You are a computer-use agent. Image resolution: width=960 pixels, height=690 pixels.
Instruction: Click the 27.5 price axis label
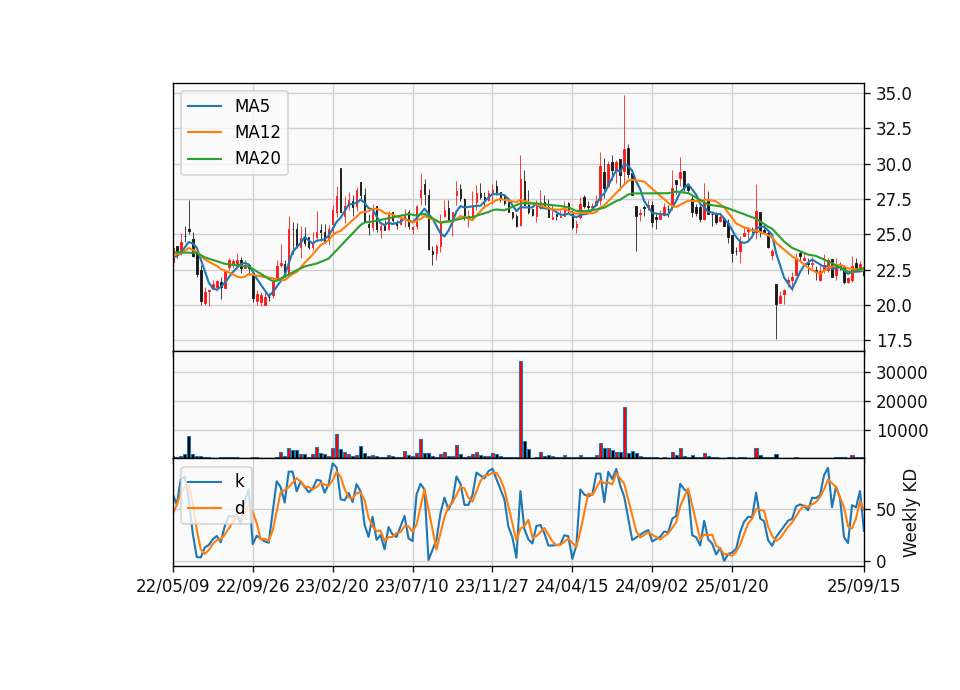tap(894, 200)
